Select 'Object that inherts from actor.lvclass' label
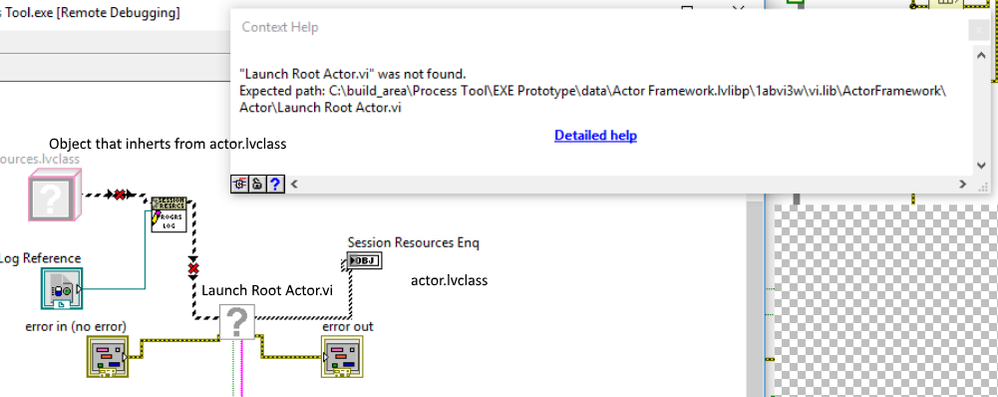The image size is (998, 397). click(167, 144)
